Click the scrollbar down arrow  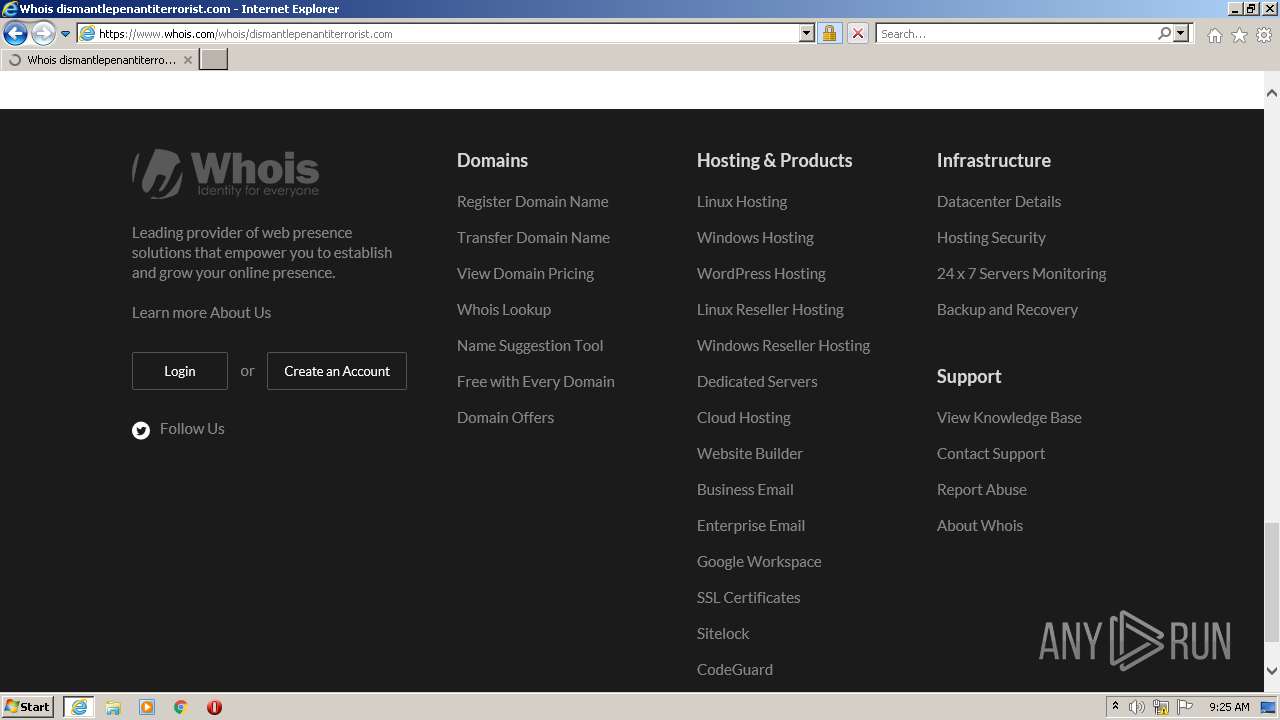pos(1272,671)
